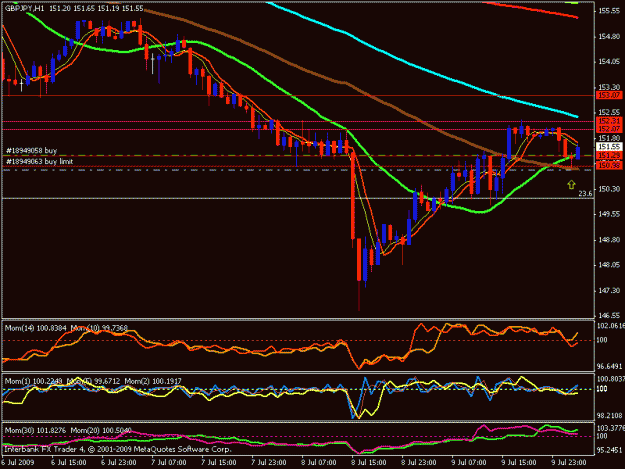The width and height of the screenshot is (625, 469).
Task: Select the #18949058 buy order label
Action: (x=31, y=151)
